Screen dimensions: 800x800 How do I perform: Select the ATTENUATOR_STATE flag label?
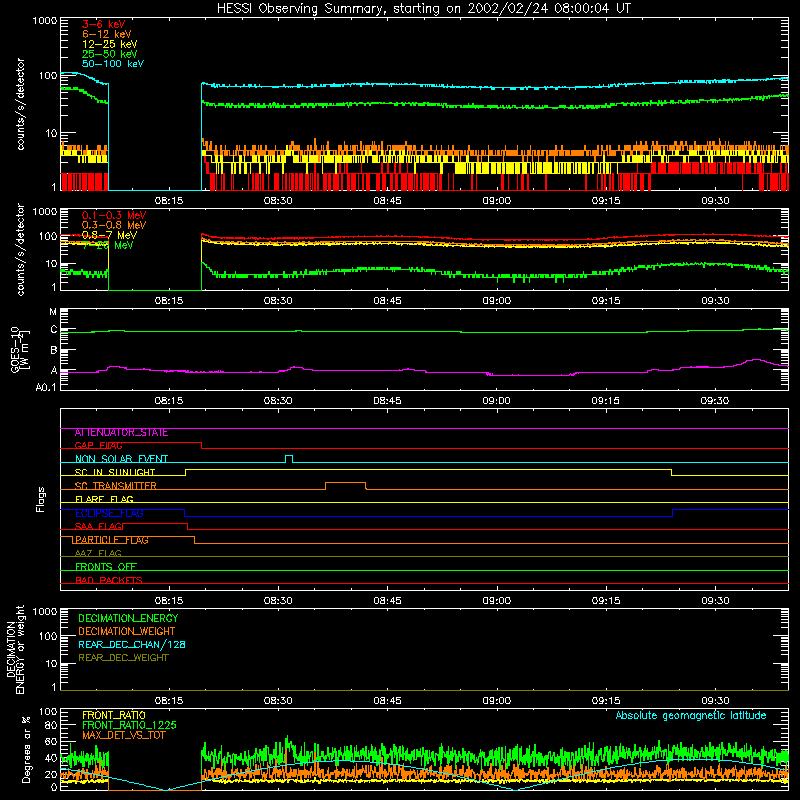click(x=121, y=433)
